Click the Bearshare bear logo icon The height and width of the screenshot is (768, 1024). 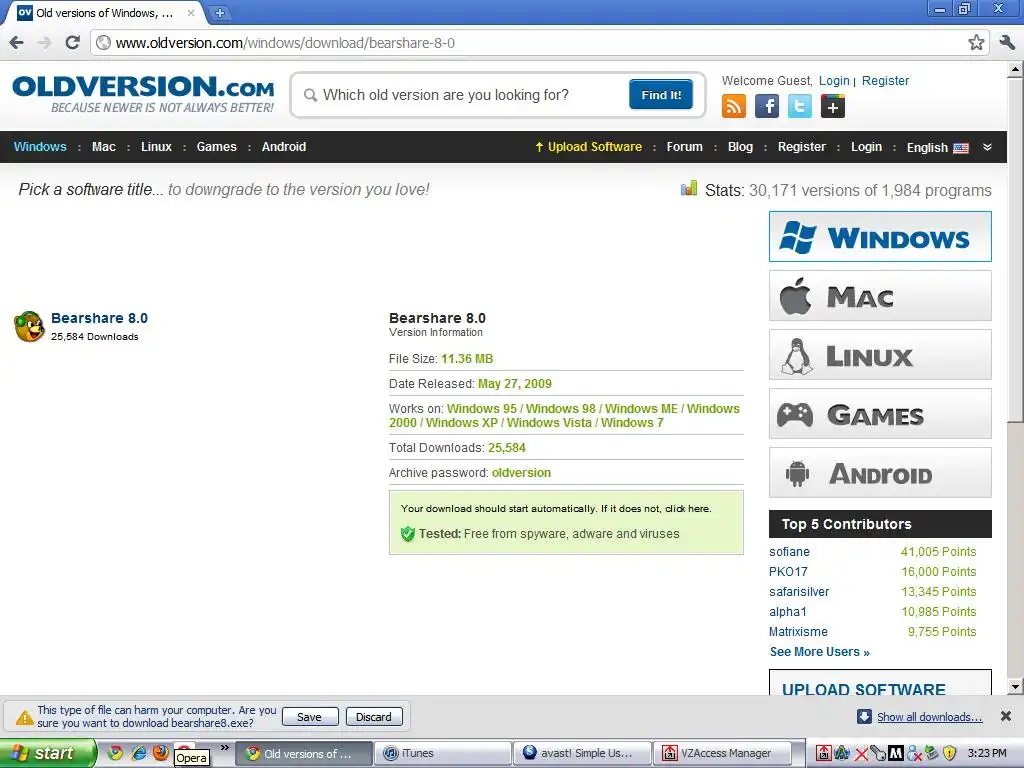[29, 327]
